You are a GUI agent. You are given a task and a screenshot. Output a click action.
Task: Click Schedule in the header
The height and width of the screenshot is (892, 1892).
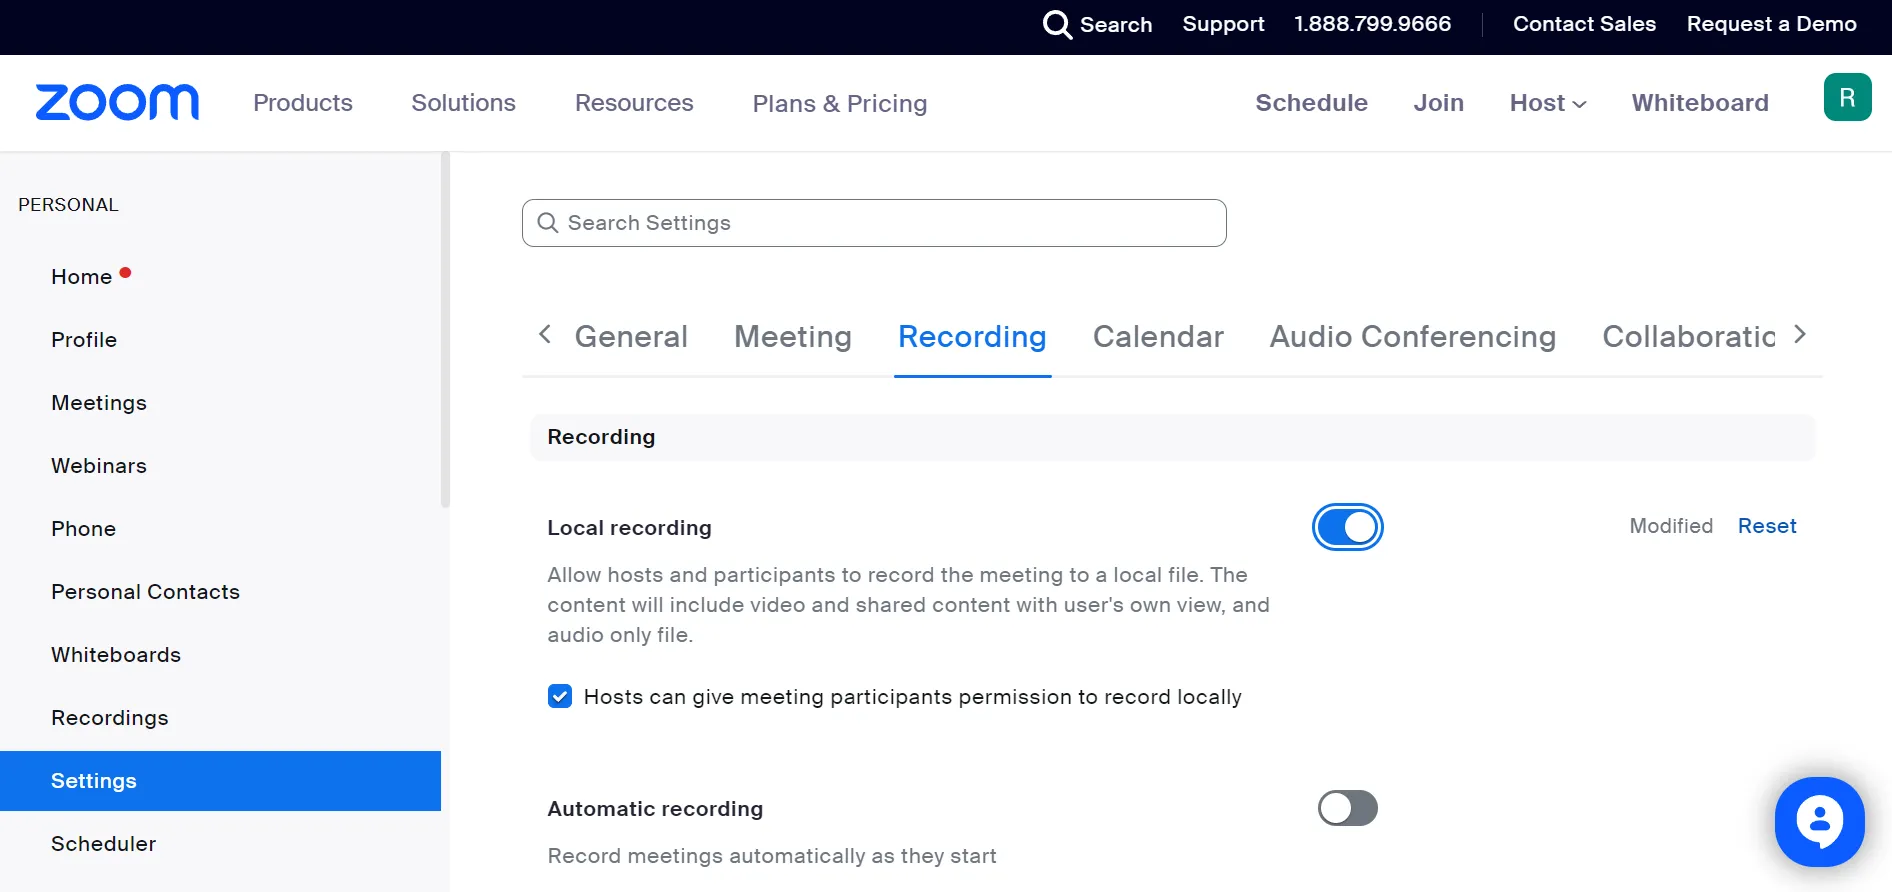[1311, 103]
